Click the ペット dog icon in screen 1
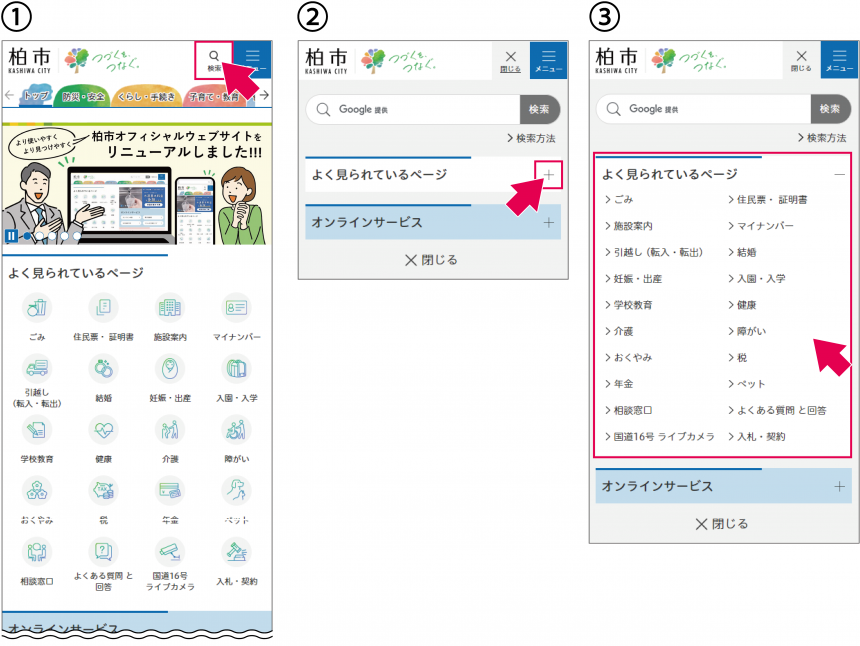 (236, 490)
